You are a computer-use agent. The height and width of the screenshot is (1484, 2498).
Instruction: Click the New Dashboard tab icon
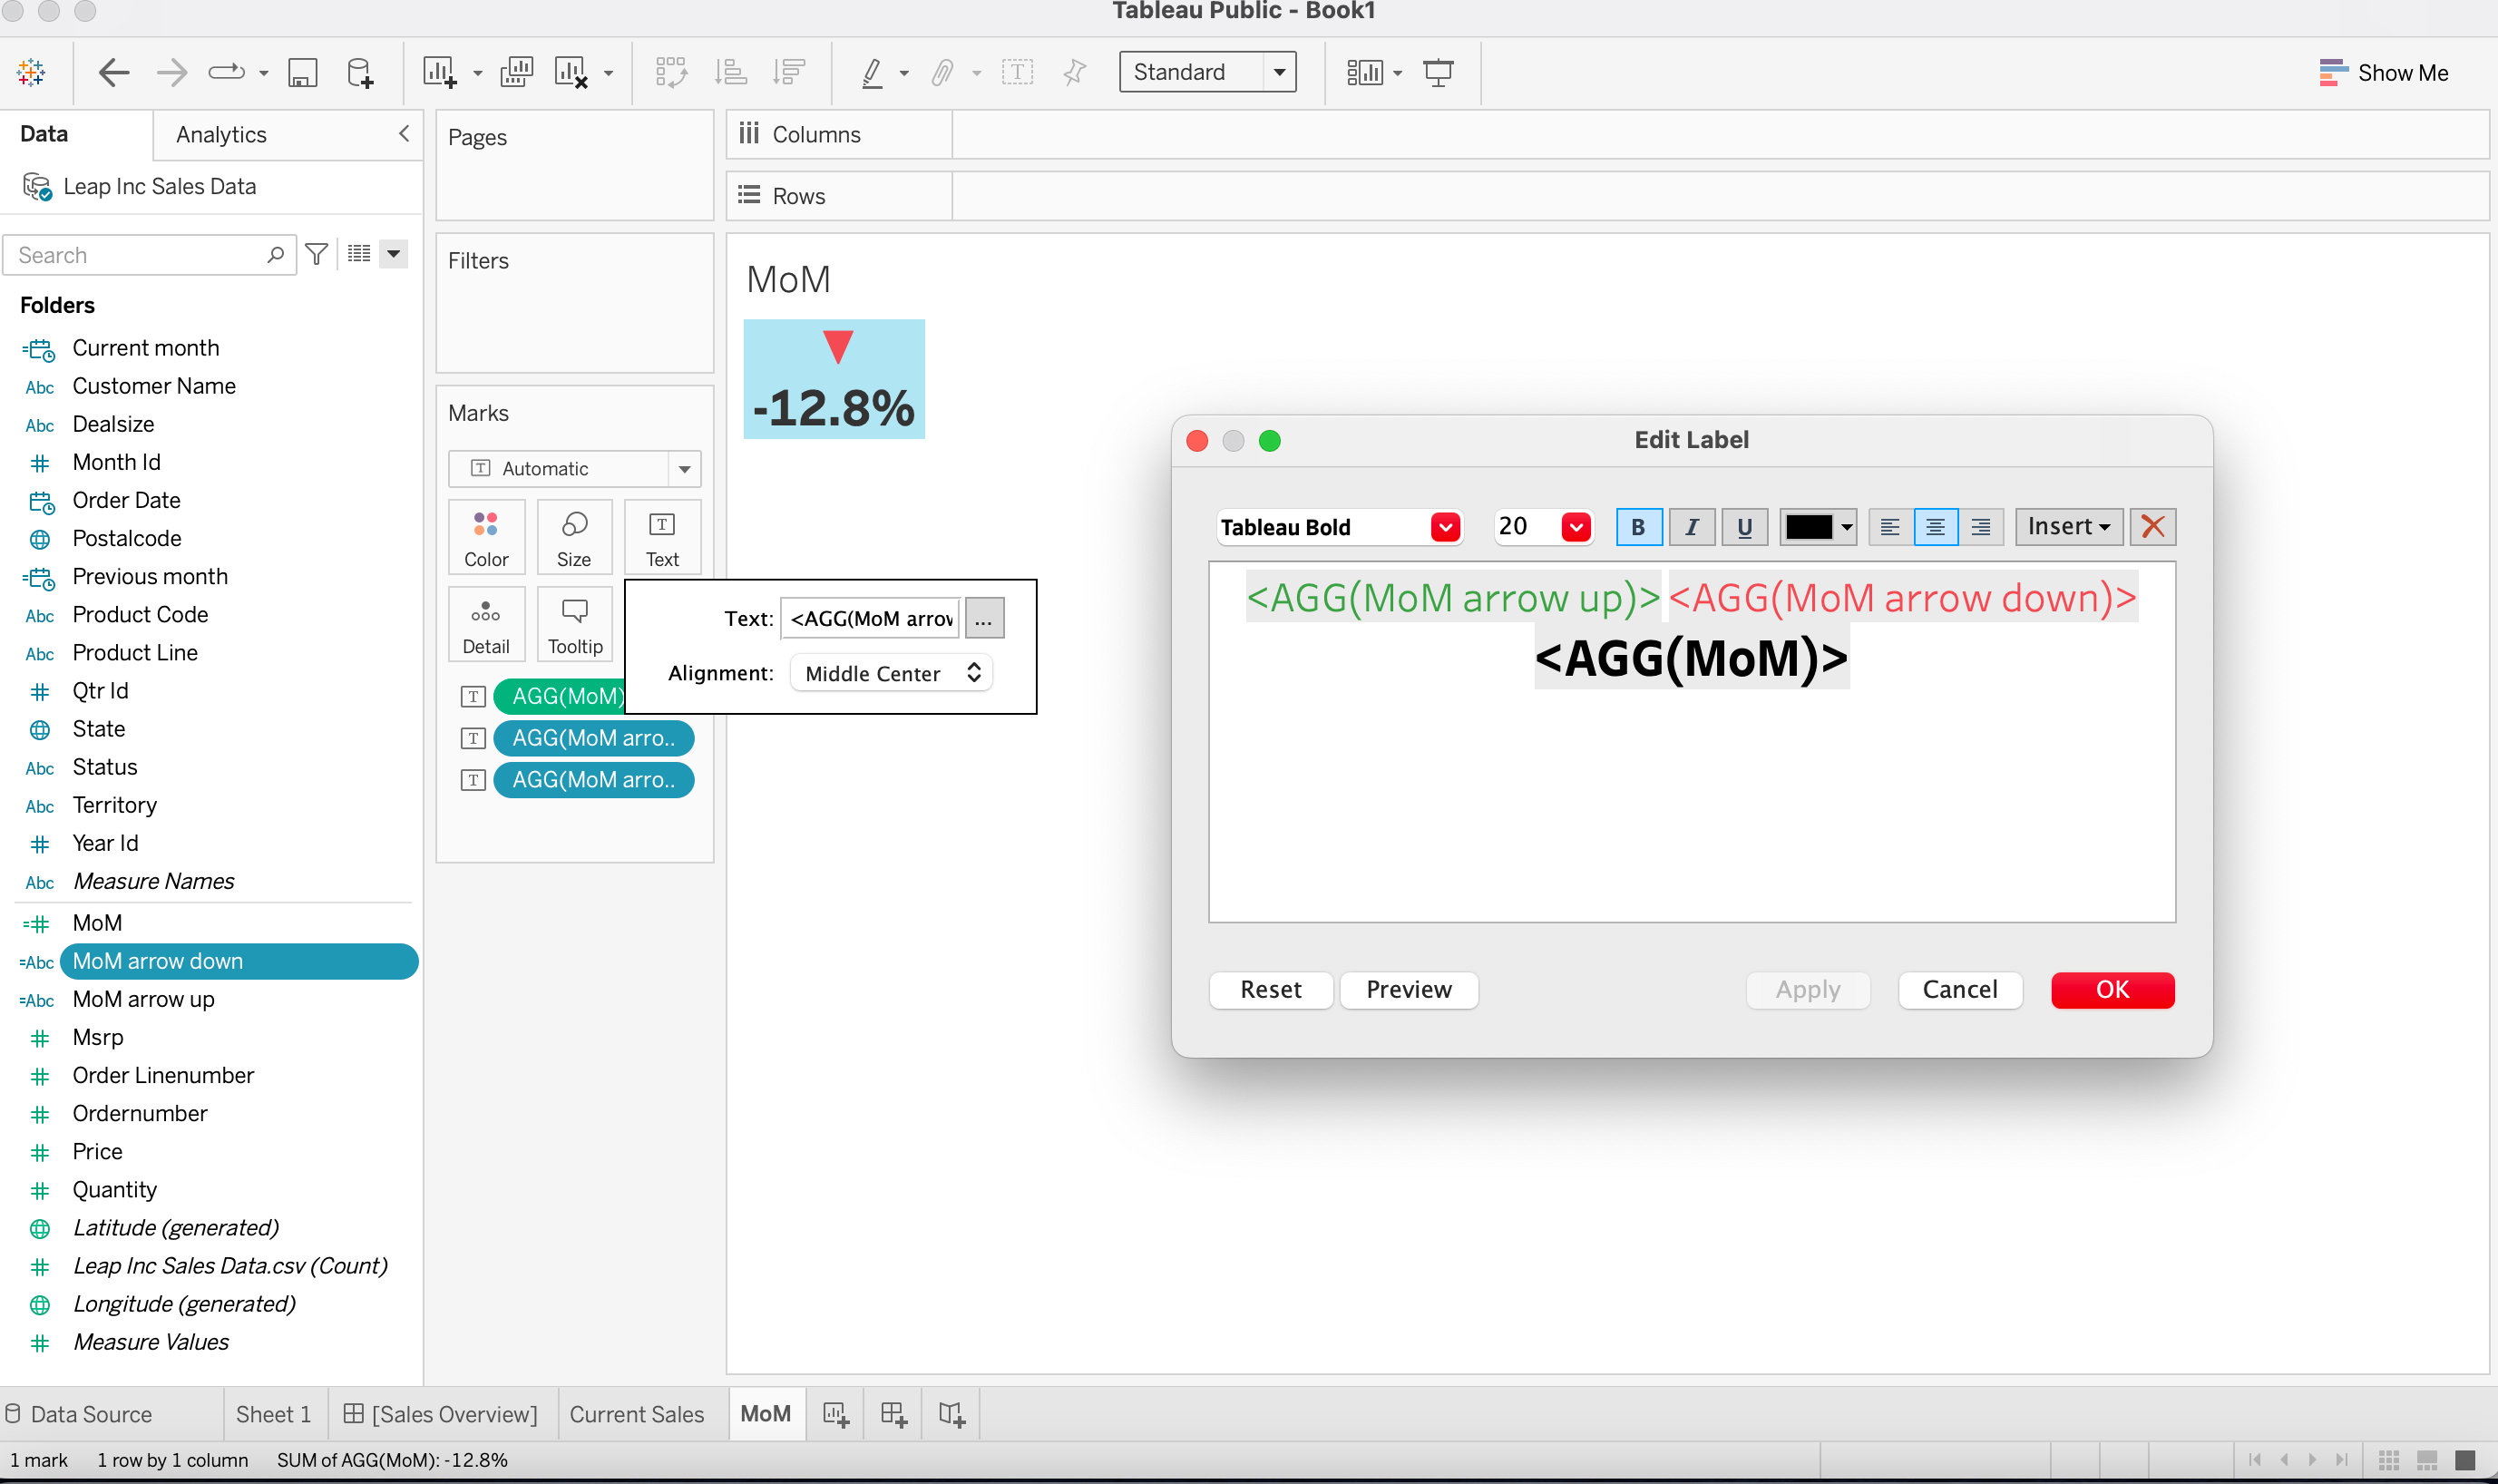[x=893, y=1414]
